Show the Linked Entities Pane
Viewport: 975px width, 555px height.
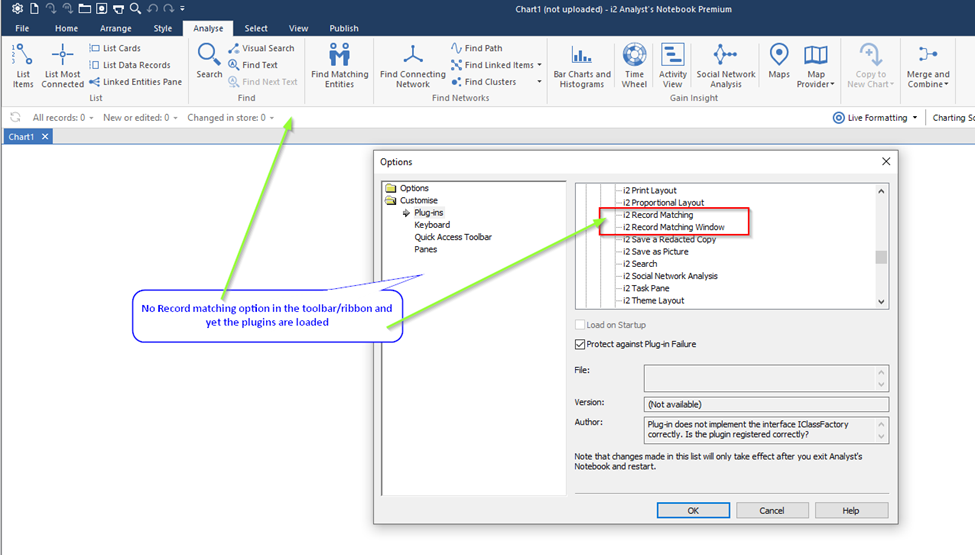(136, 81)
